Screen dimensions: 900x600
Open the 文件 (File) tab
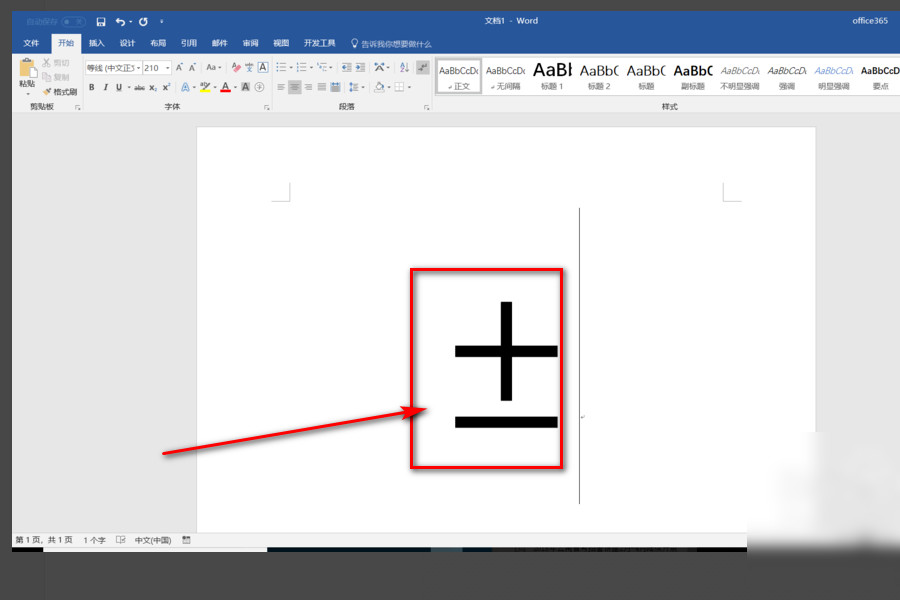point(31,43)
